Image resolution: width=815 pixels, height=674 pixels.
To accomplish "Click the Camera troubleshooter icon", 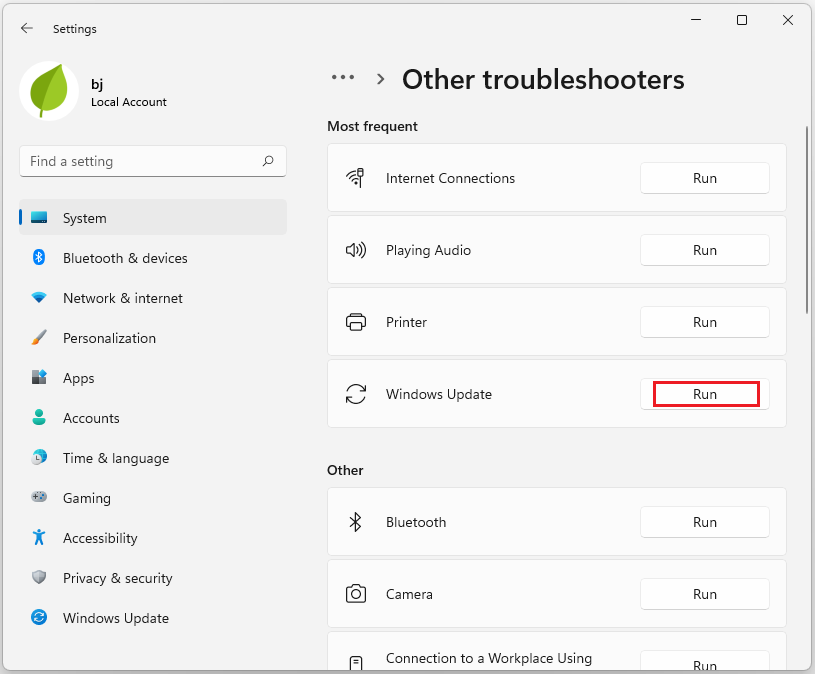I will pyautogui.click(x=356, y=593).
